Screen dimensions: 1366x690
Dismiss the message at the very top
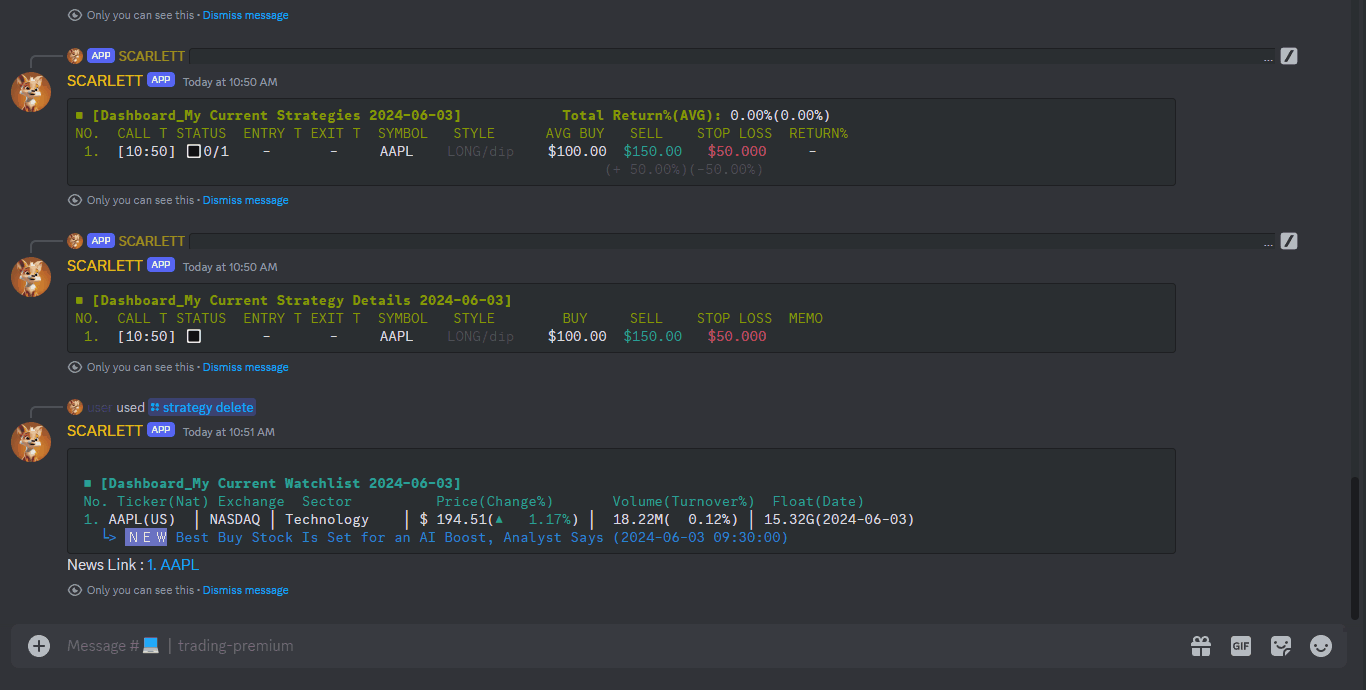click(245, 15)
